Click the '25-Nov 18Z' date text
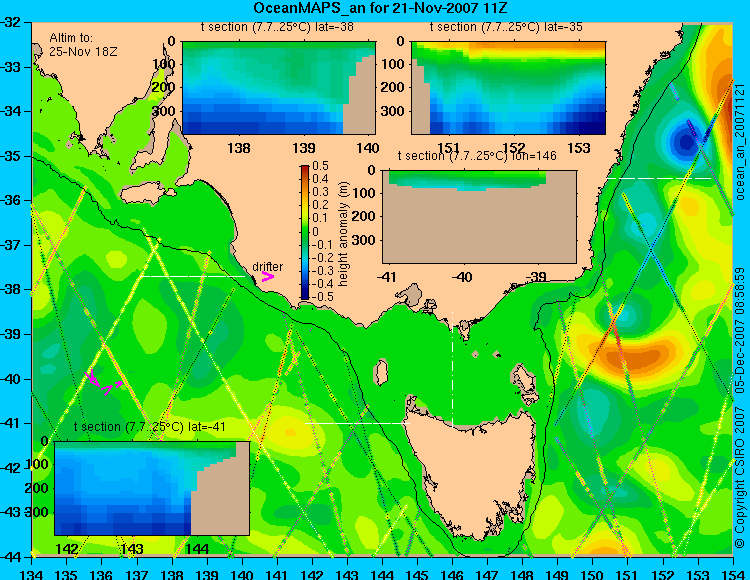This screenshot has height=580, width=750. tap(83, 52)
